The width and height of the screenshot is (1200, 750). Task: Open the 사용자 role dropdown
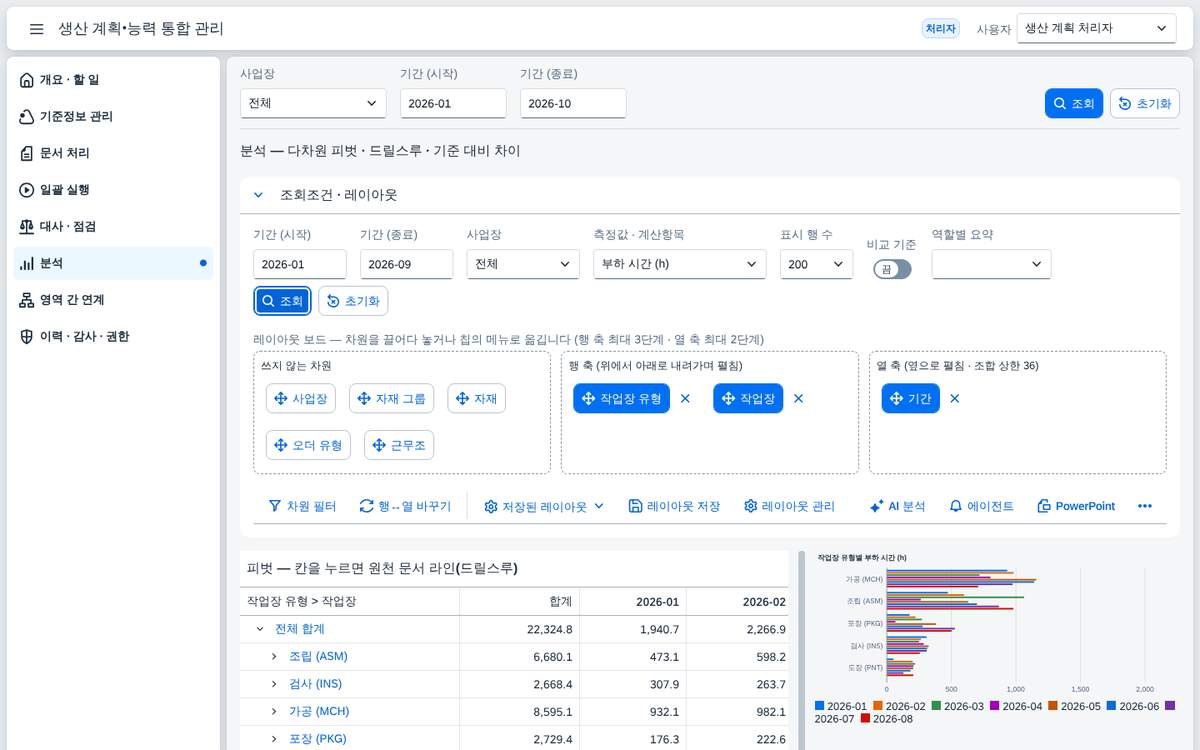click(x=1097, y=29)
